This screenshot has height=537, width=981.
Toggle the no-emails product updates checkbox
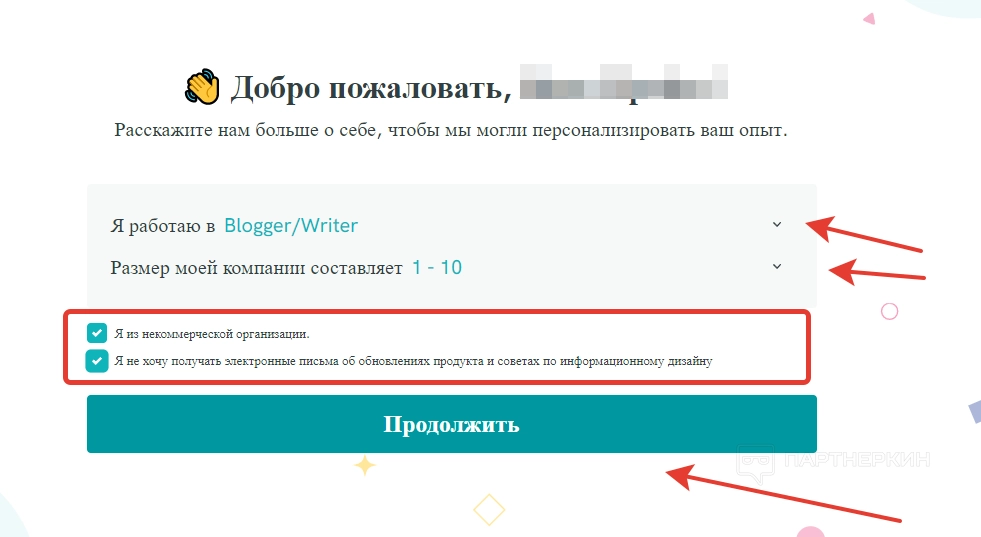click(x=97, y=361)
